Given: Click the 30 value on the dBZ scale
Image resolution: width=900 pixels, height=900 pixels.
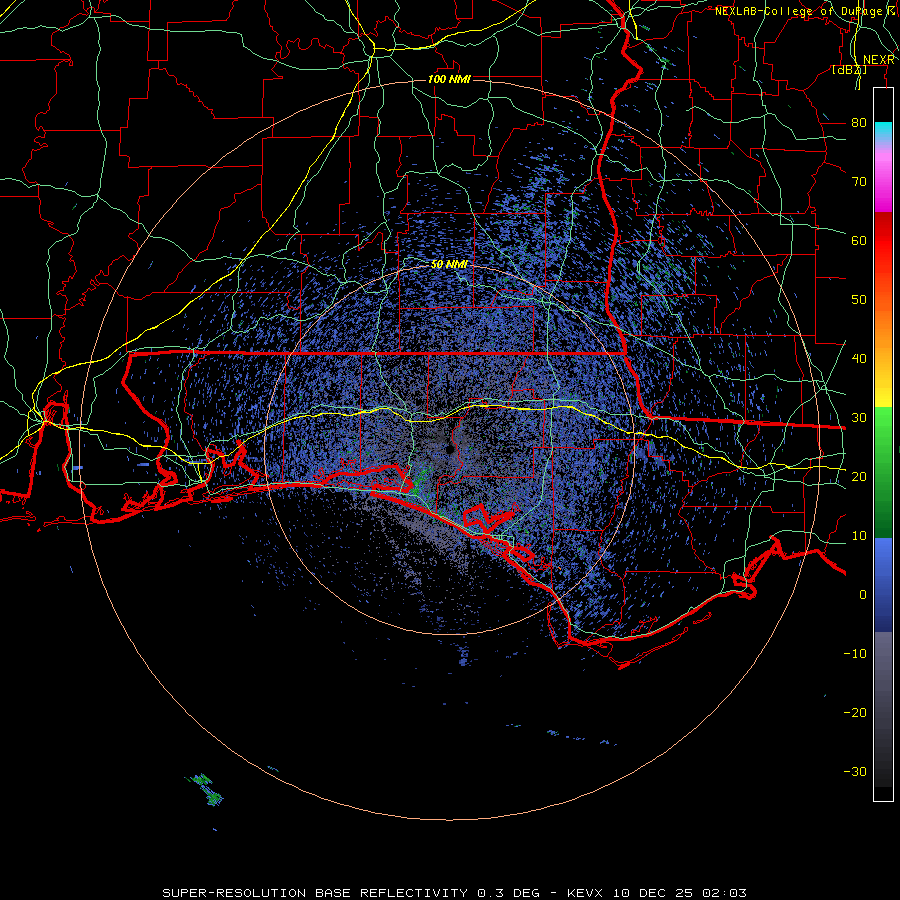Looking at the screenshot, I should (859, 418).
